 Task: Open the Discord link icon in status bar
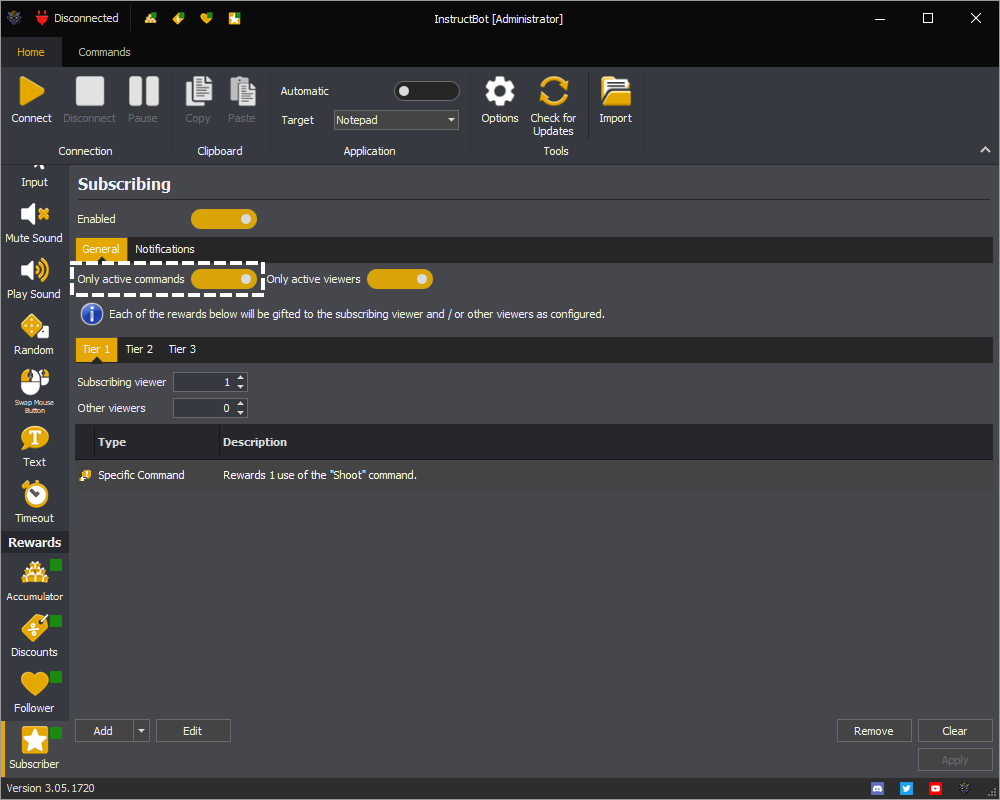tap(878, 789)
